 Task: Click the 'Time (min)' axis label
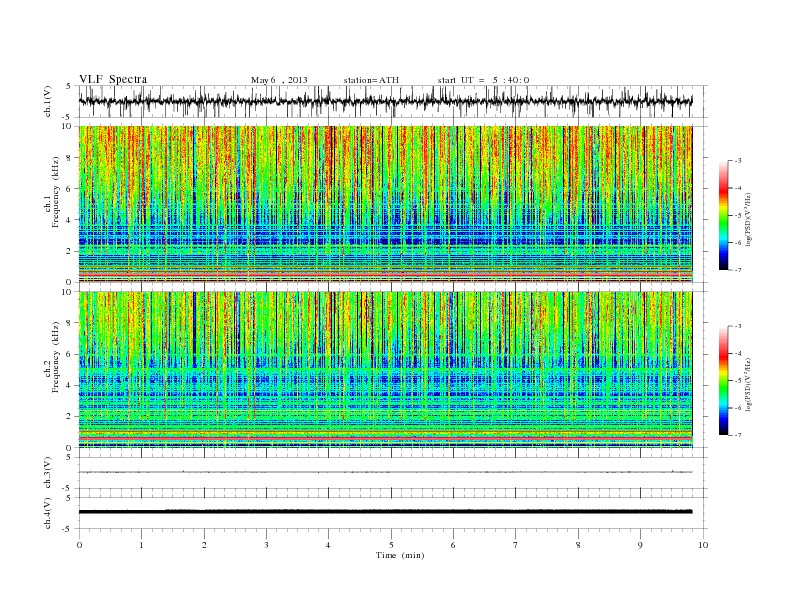400,555
